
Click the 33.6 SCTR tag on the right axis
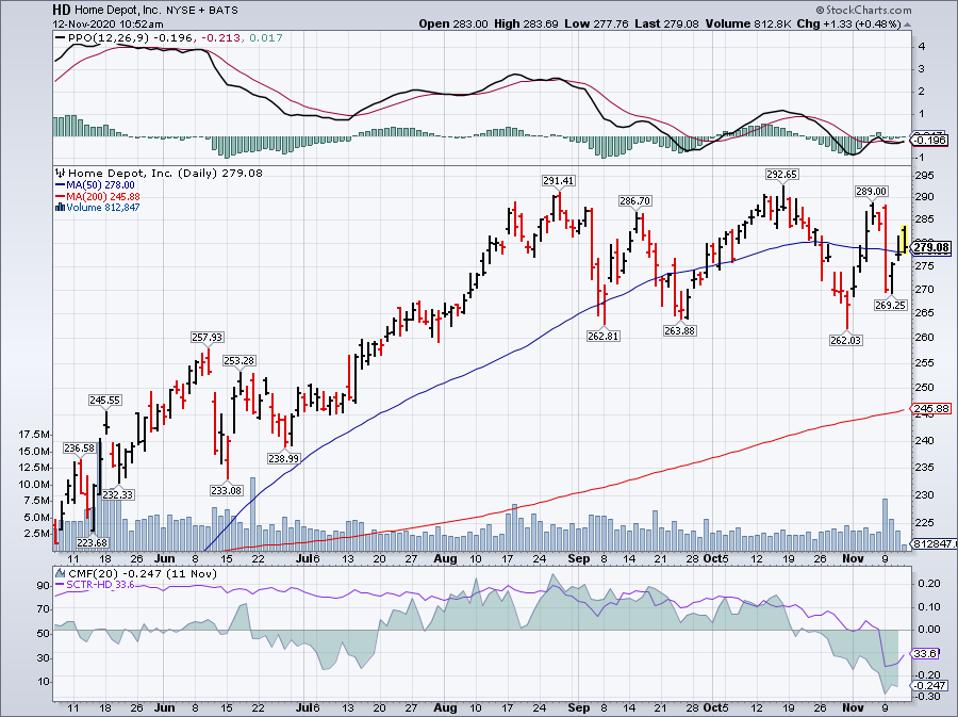[924, 653]
